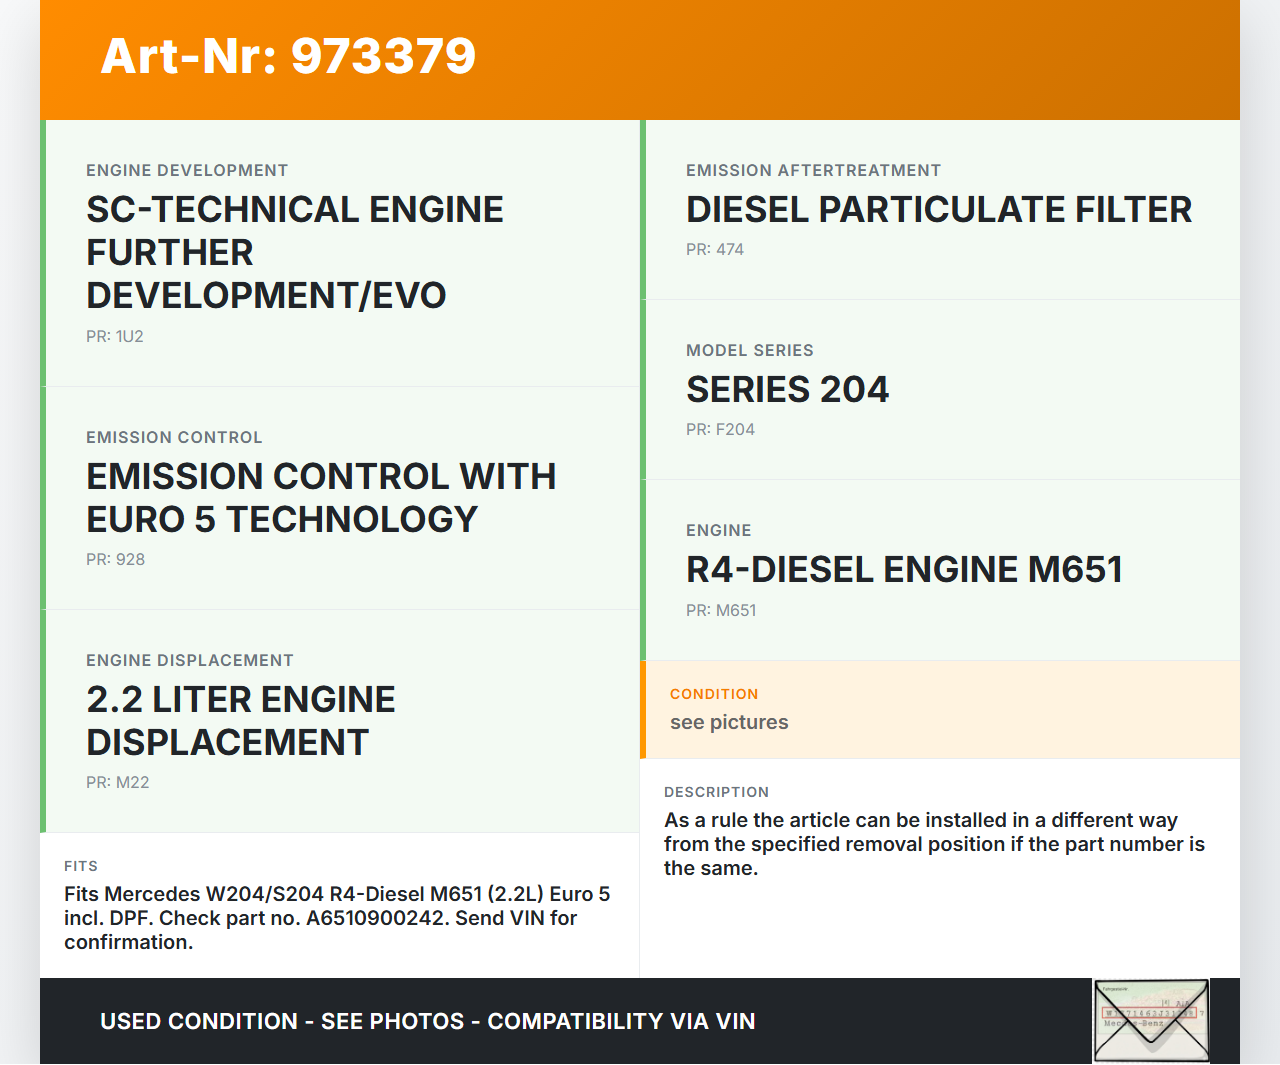Click the PR: M22 code
Image resolution: width=1280 pixels, height=1065 pixels.
click(117, 783)
